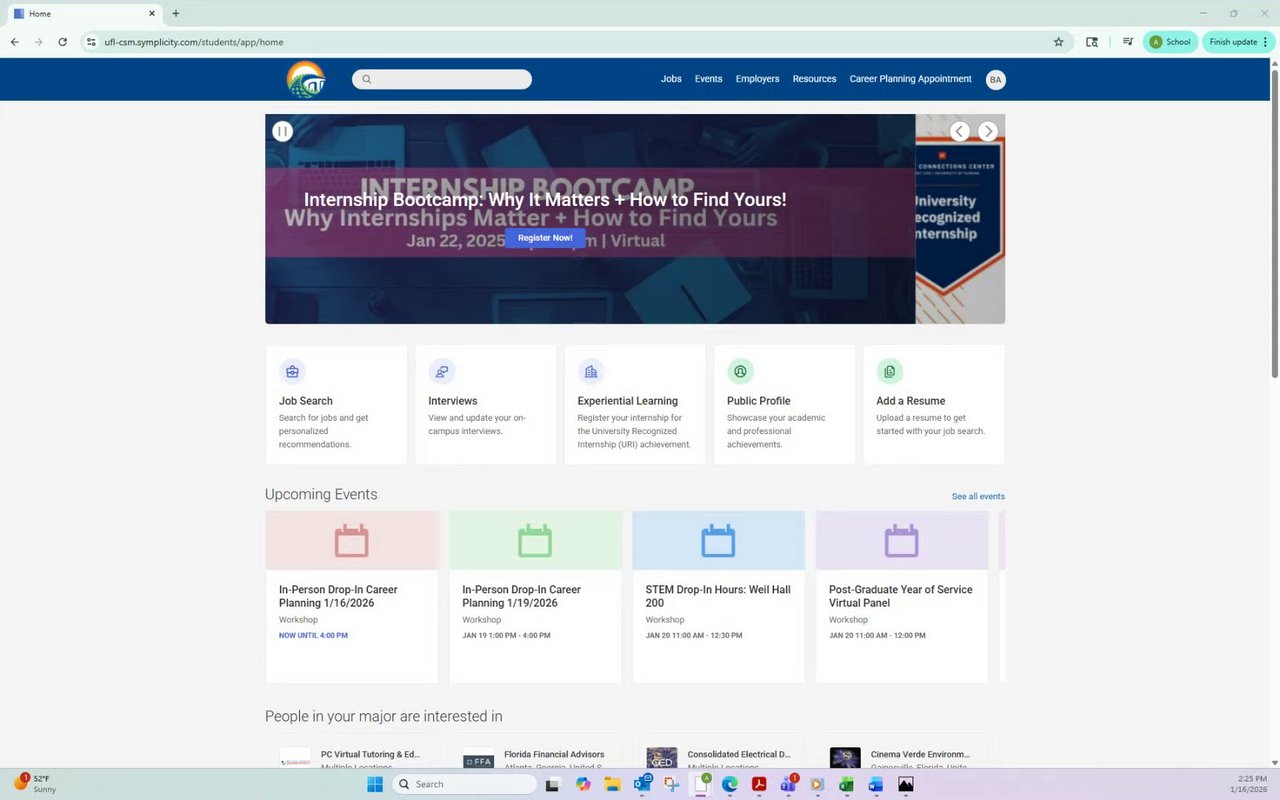Open the Employers menu
The image size is (1280, 800).
point(757,79)
